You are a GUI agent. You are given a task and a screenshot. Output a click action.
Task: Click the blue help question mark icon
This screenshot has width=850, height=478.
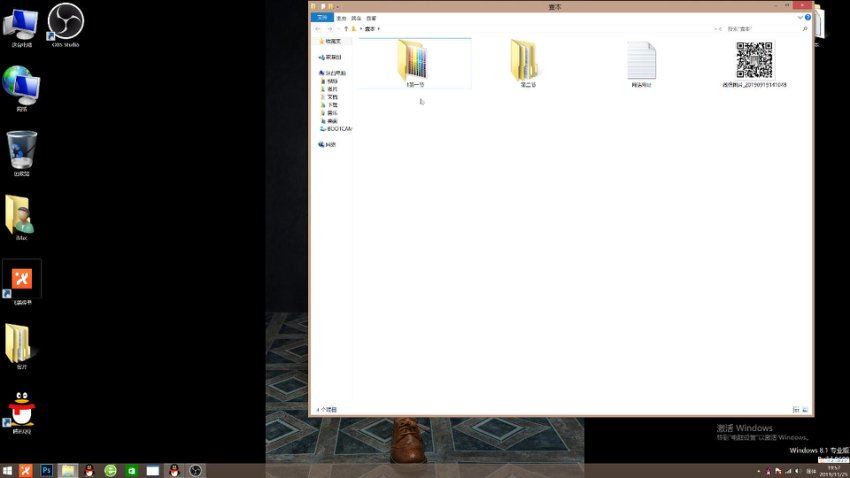pyautogui.click(x=808, y=17)
